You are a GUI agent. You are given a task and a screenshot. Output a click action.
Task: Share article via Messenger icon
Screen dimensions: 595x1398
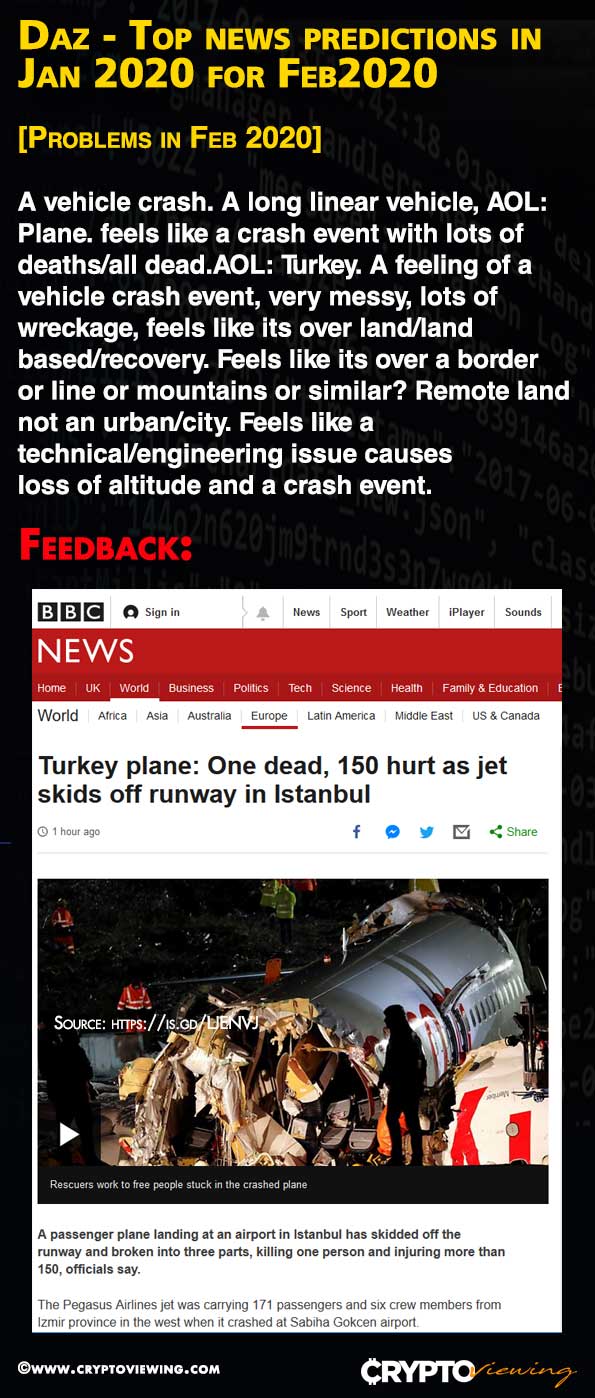(x=392, y=831)
